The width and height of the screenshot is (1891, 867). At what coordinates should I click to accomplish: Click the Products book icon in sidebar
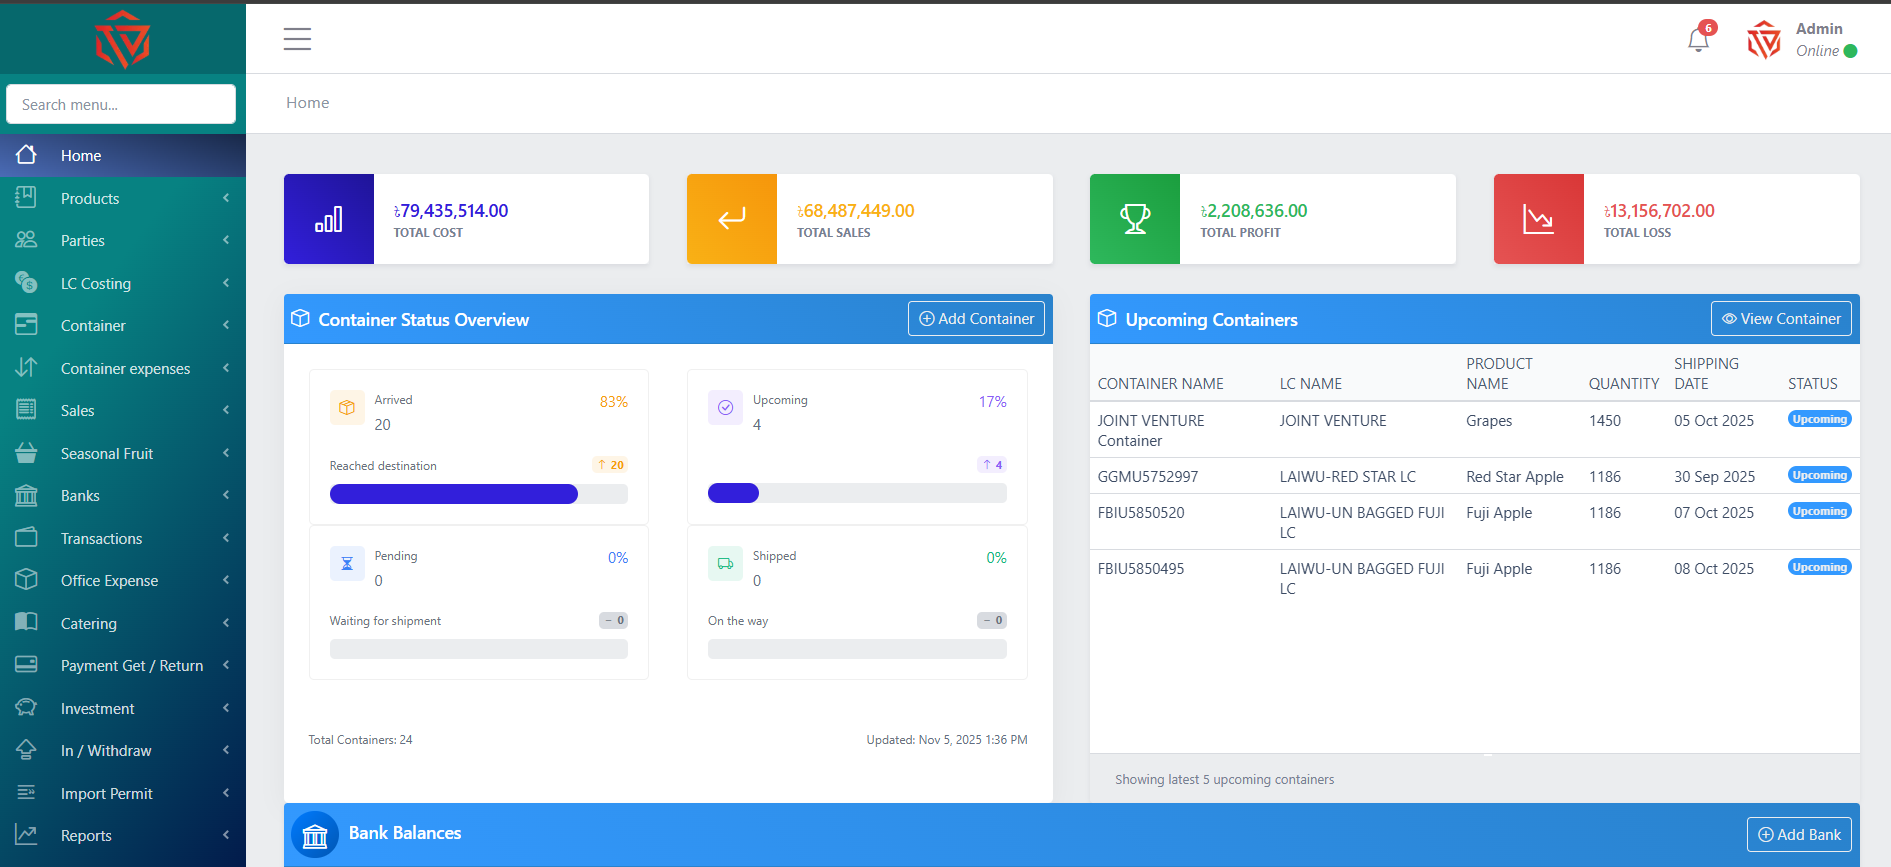point(26,198)
